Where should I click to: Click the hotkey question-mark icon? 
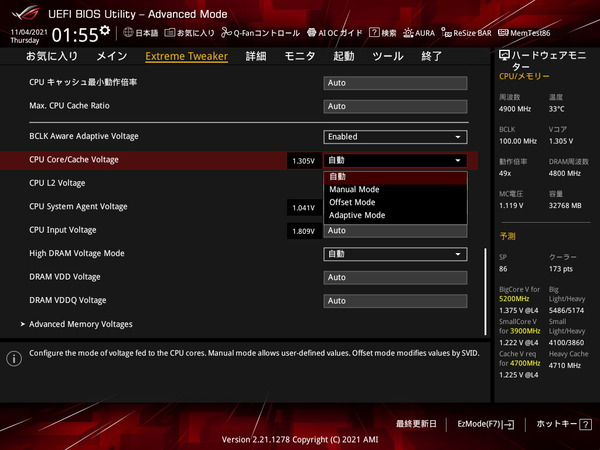coord(585,424)
